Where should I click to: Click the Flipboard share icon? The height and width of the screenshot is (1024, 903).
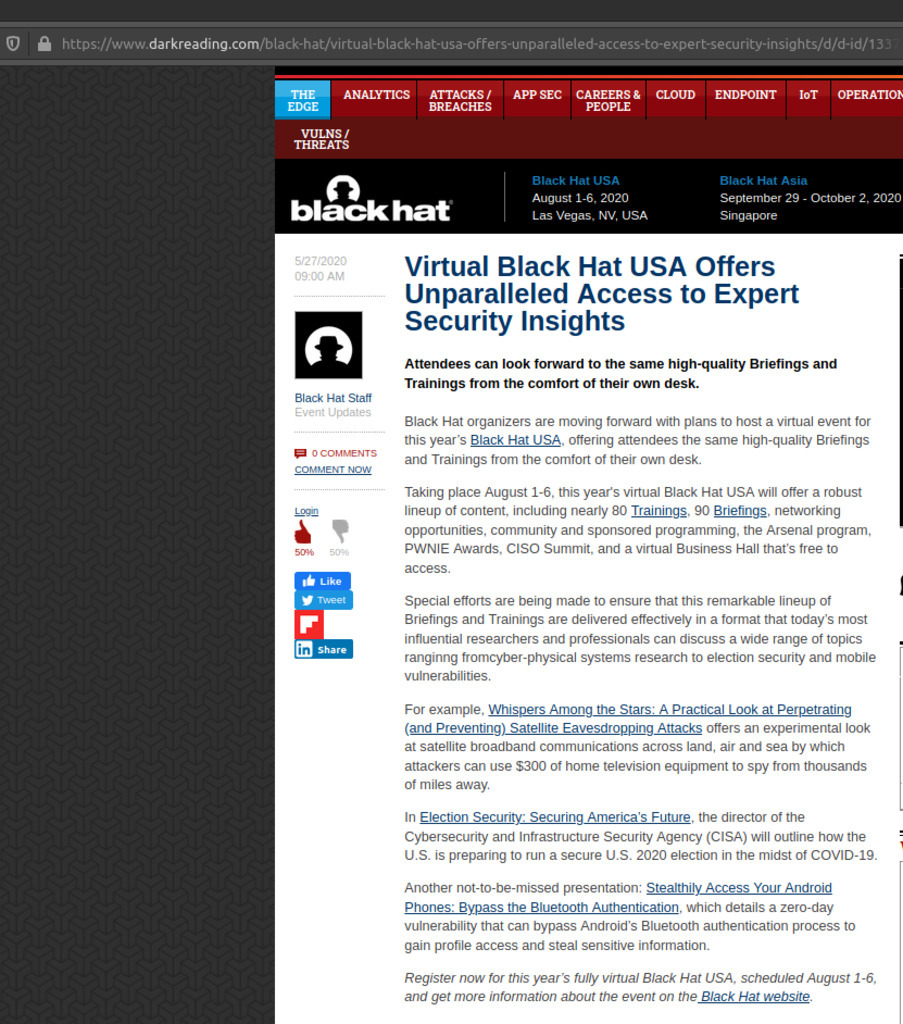[x=309, y=625]
